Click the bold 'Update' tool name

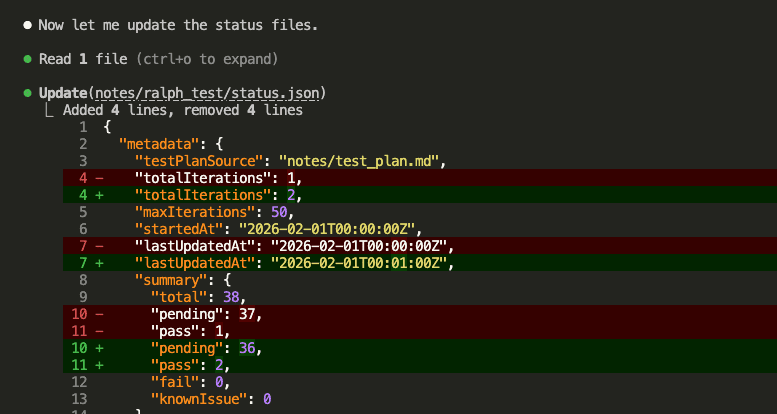(63, 93)
